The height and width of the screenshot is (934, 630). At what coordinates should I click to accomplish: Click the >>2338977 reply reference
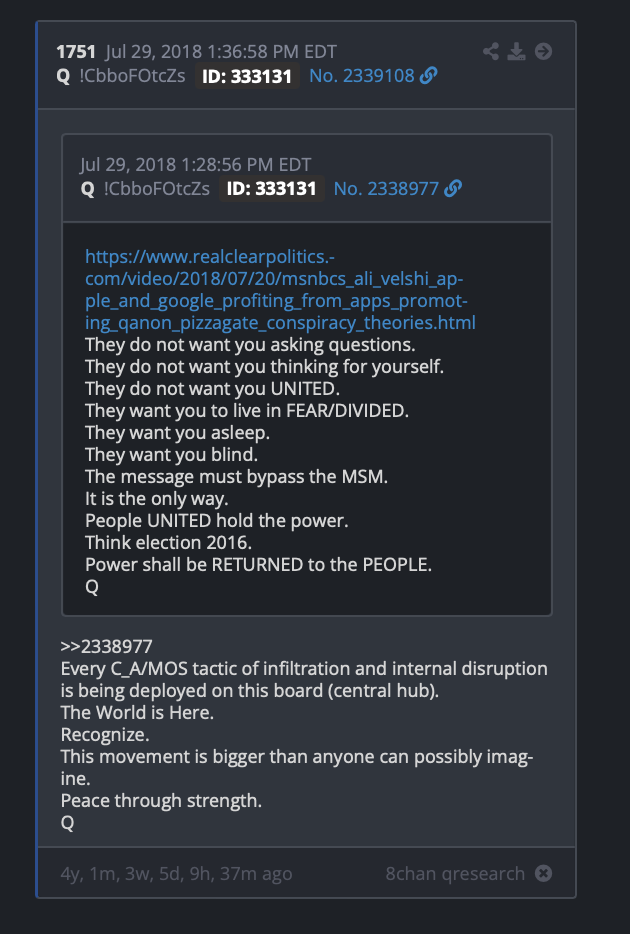107,646
